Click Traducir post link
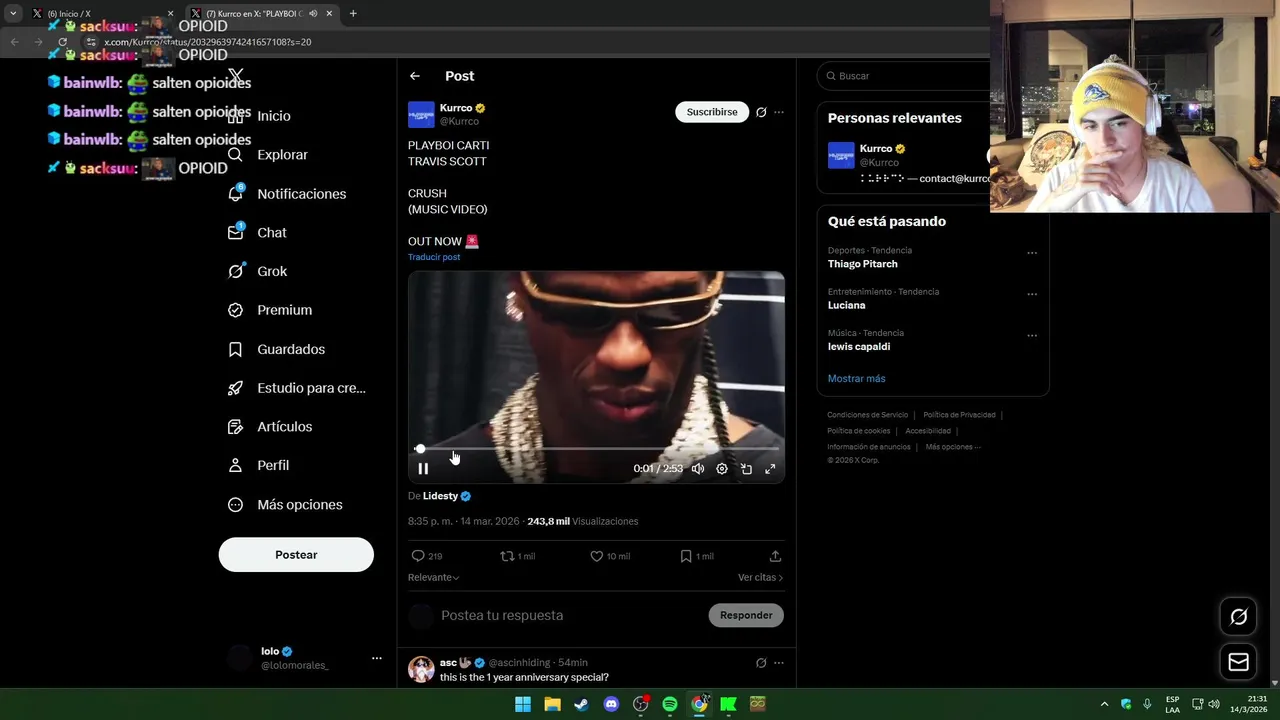Viewport: 1280px width, 720px height. 434,257
